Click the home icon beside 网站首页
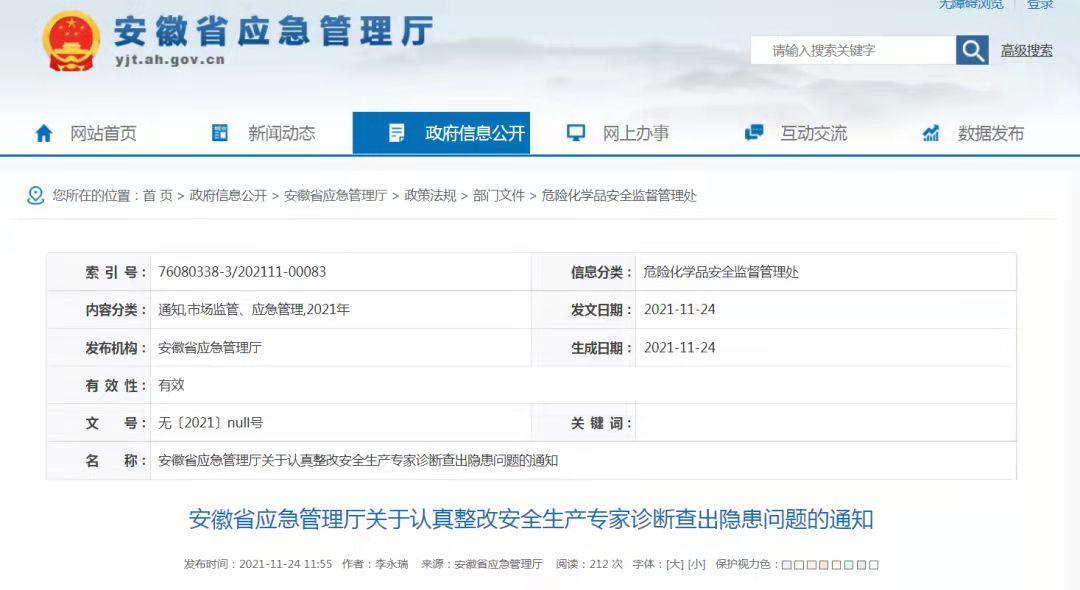Image resolution: width=1080 pixels, height=590 pixels. [x=44, y=133]
